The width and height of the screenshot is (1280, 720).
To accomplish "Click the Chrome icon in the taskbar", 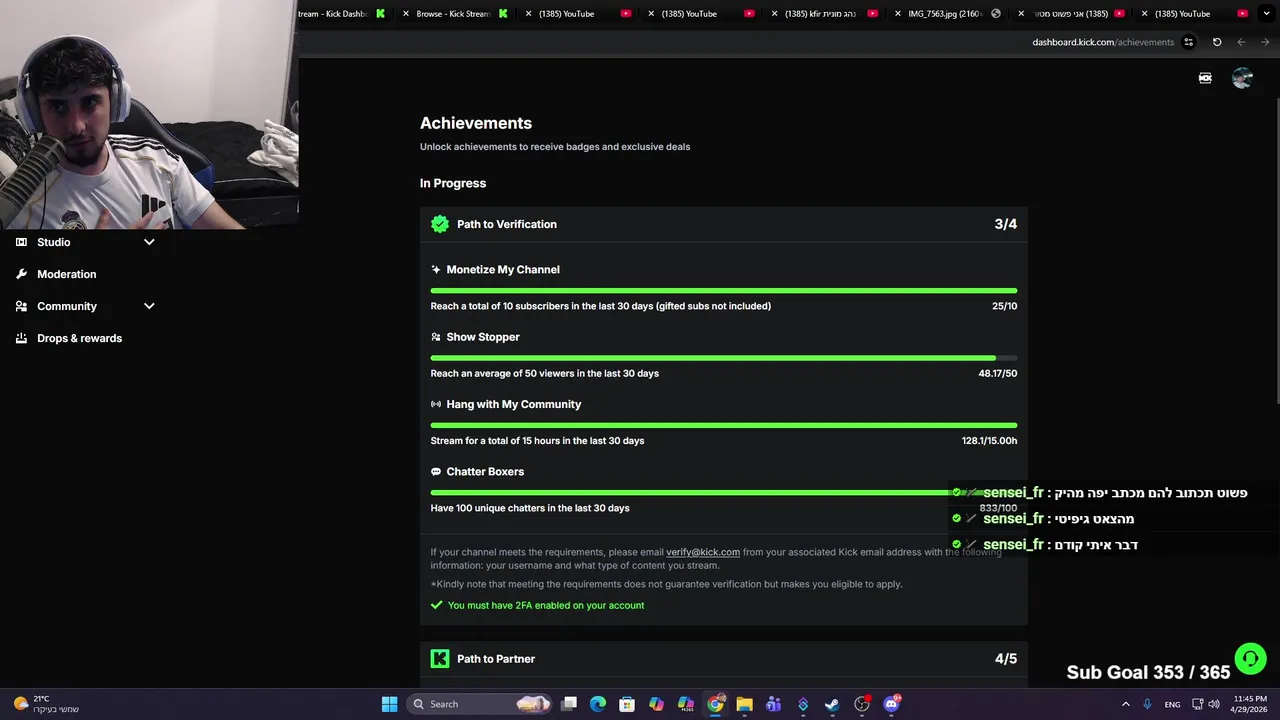I will point(715,704).
